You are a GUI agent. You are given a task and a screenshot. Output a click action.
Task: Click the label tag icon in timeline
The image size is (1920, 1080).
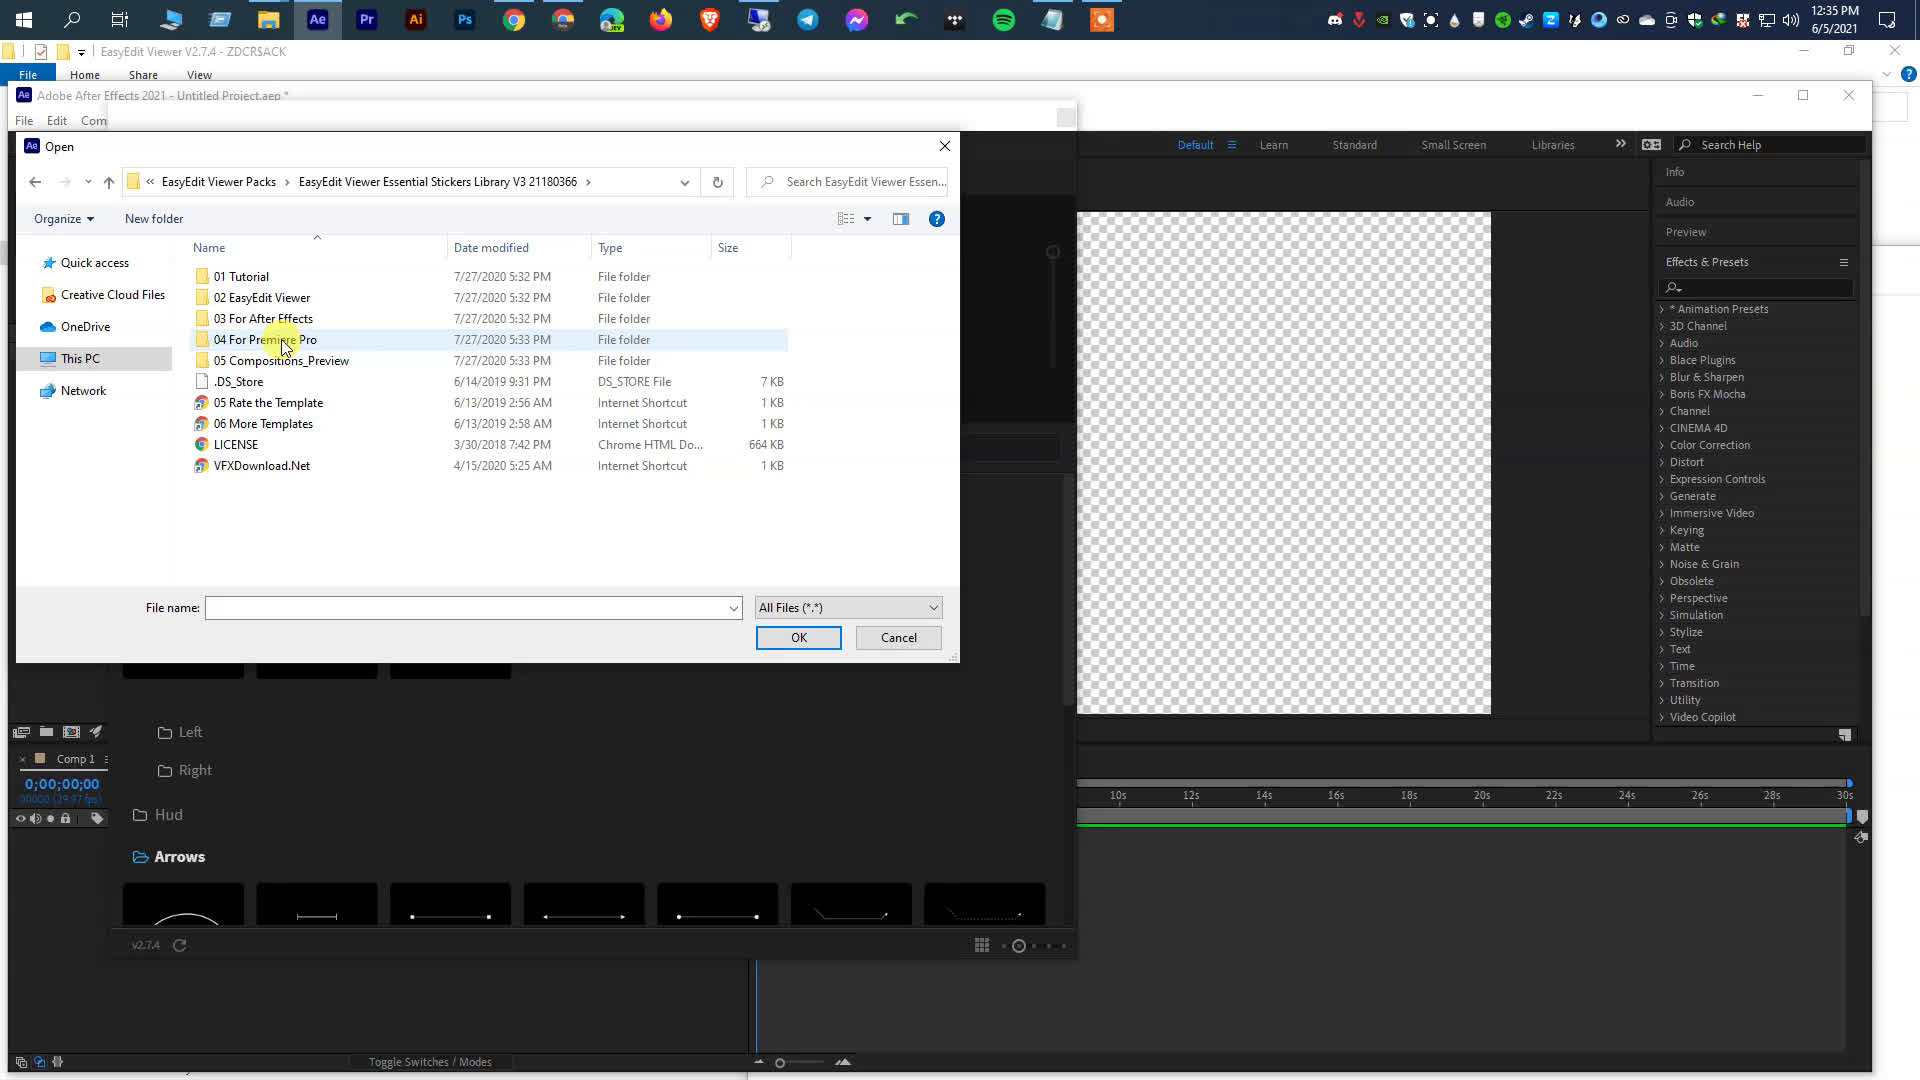97,818
